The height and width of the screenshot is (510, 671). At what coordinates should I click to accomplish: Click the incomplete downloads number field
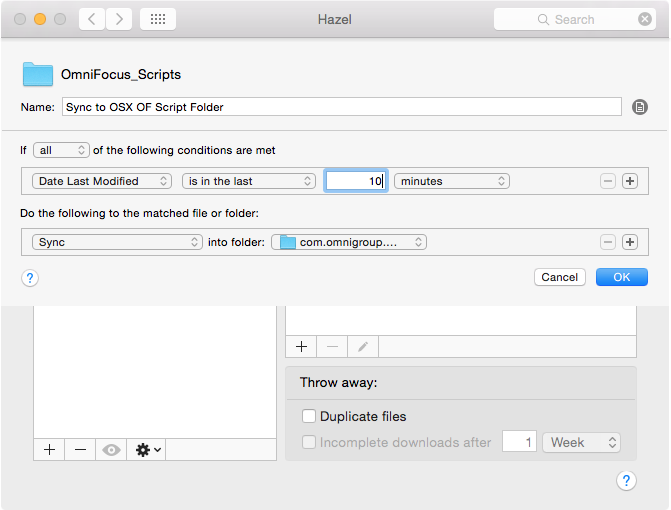point(520,442)
